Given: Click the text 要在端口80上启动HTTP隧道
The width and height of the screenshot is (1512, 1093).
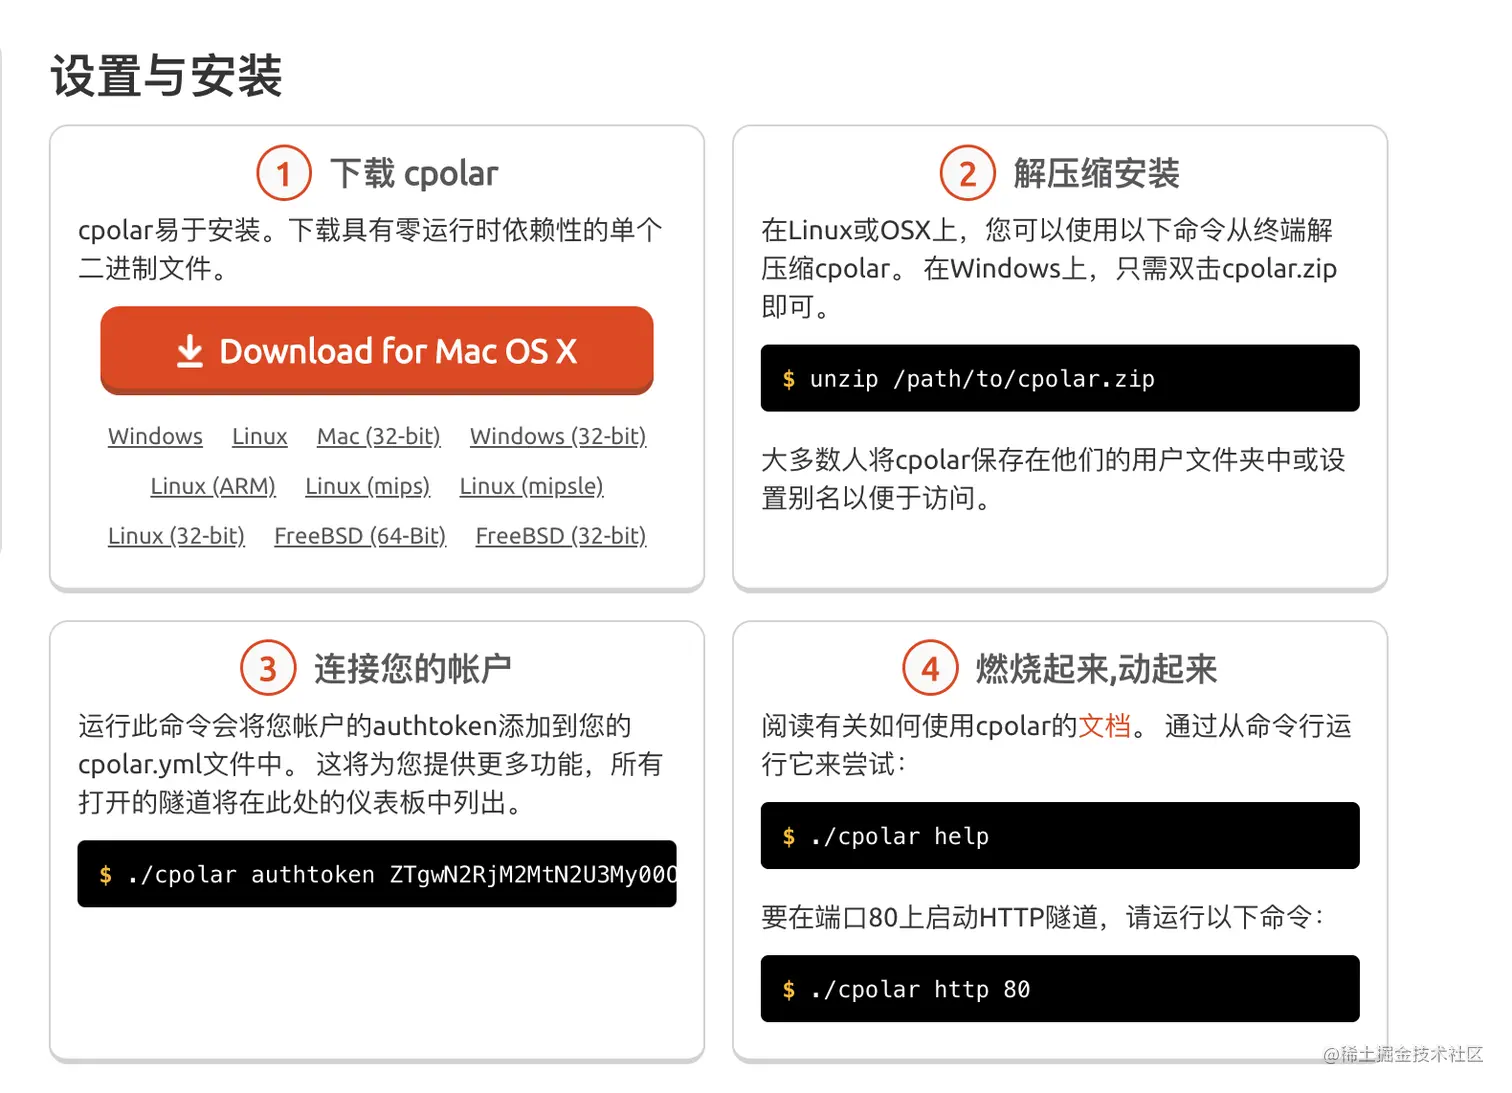Looking at the screenshot, I should coord(930,917).
